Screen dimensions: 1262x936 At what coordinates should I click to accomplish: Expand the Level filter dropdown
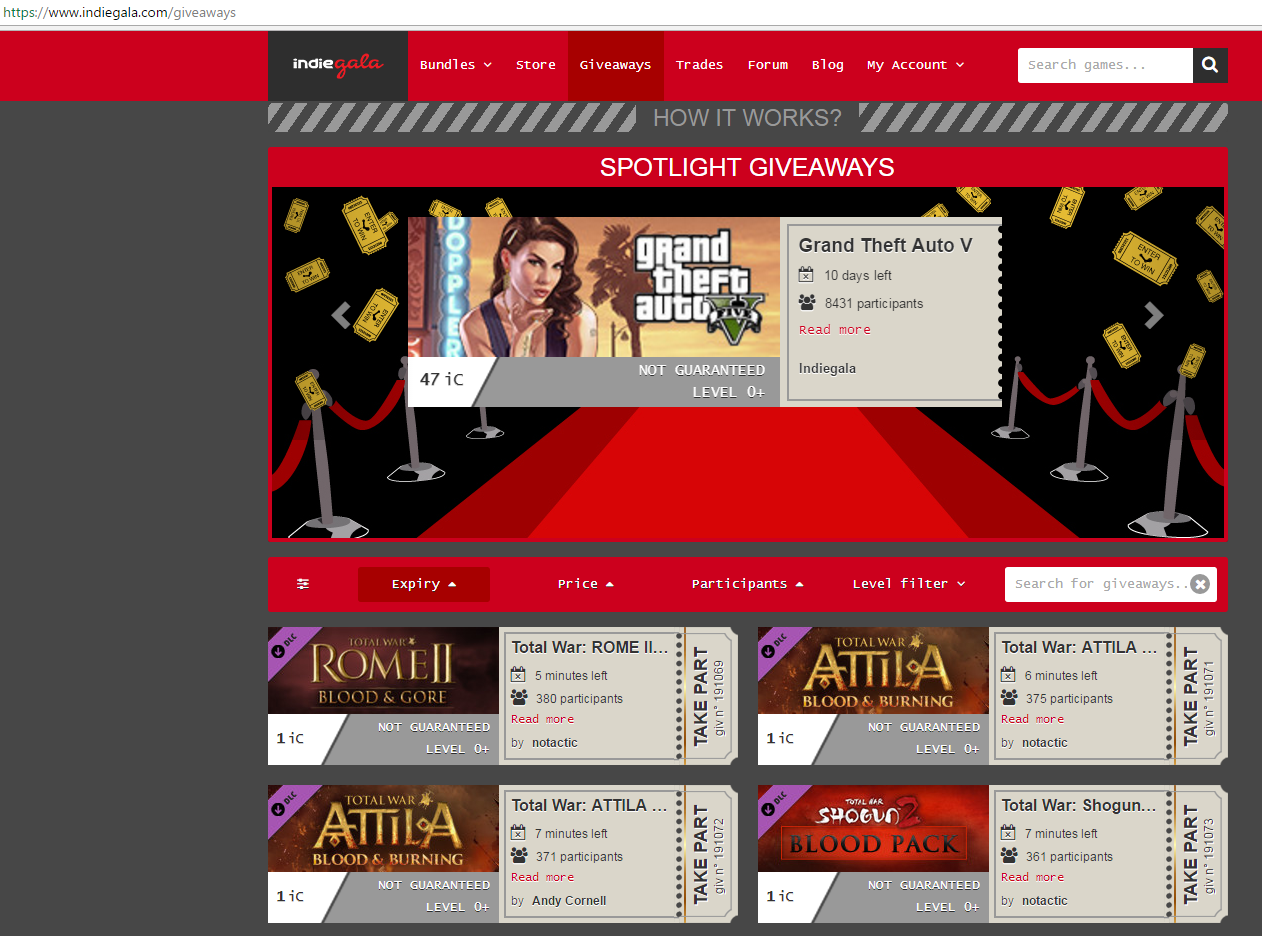click(909, 584)
